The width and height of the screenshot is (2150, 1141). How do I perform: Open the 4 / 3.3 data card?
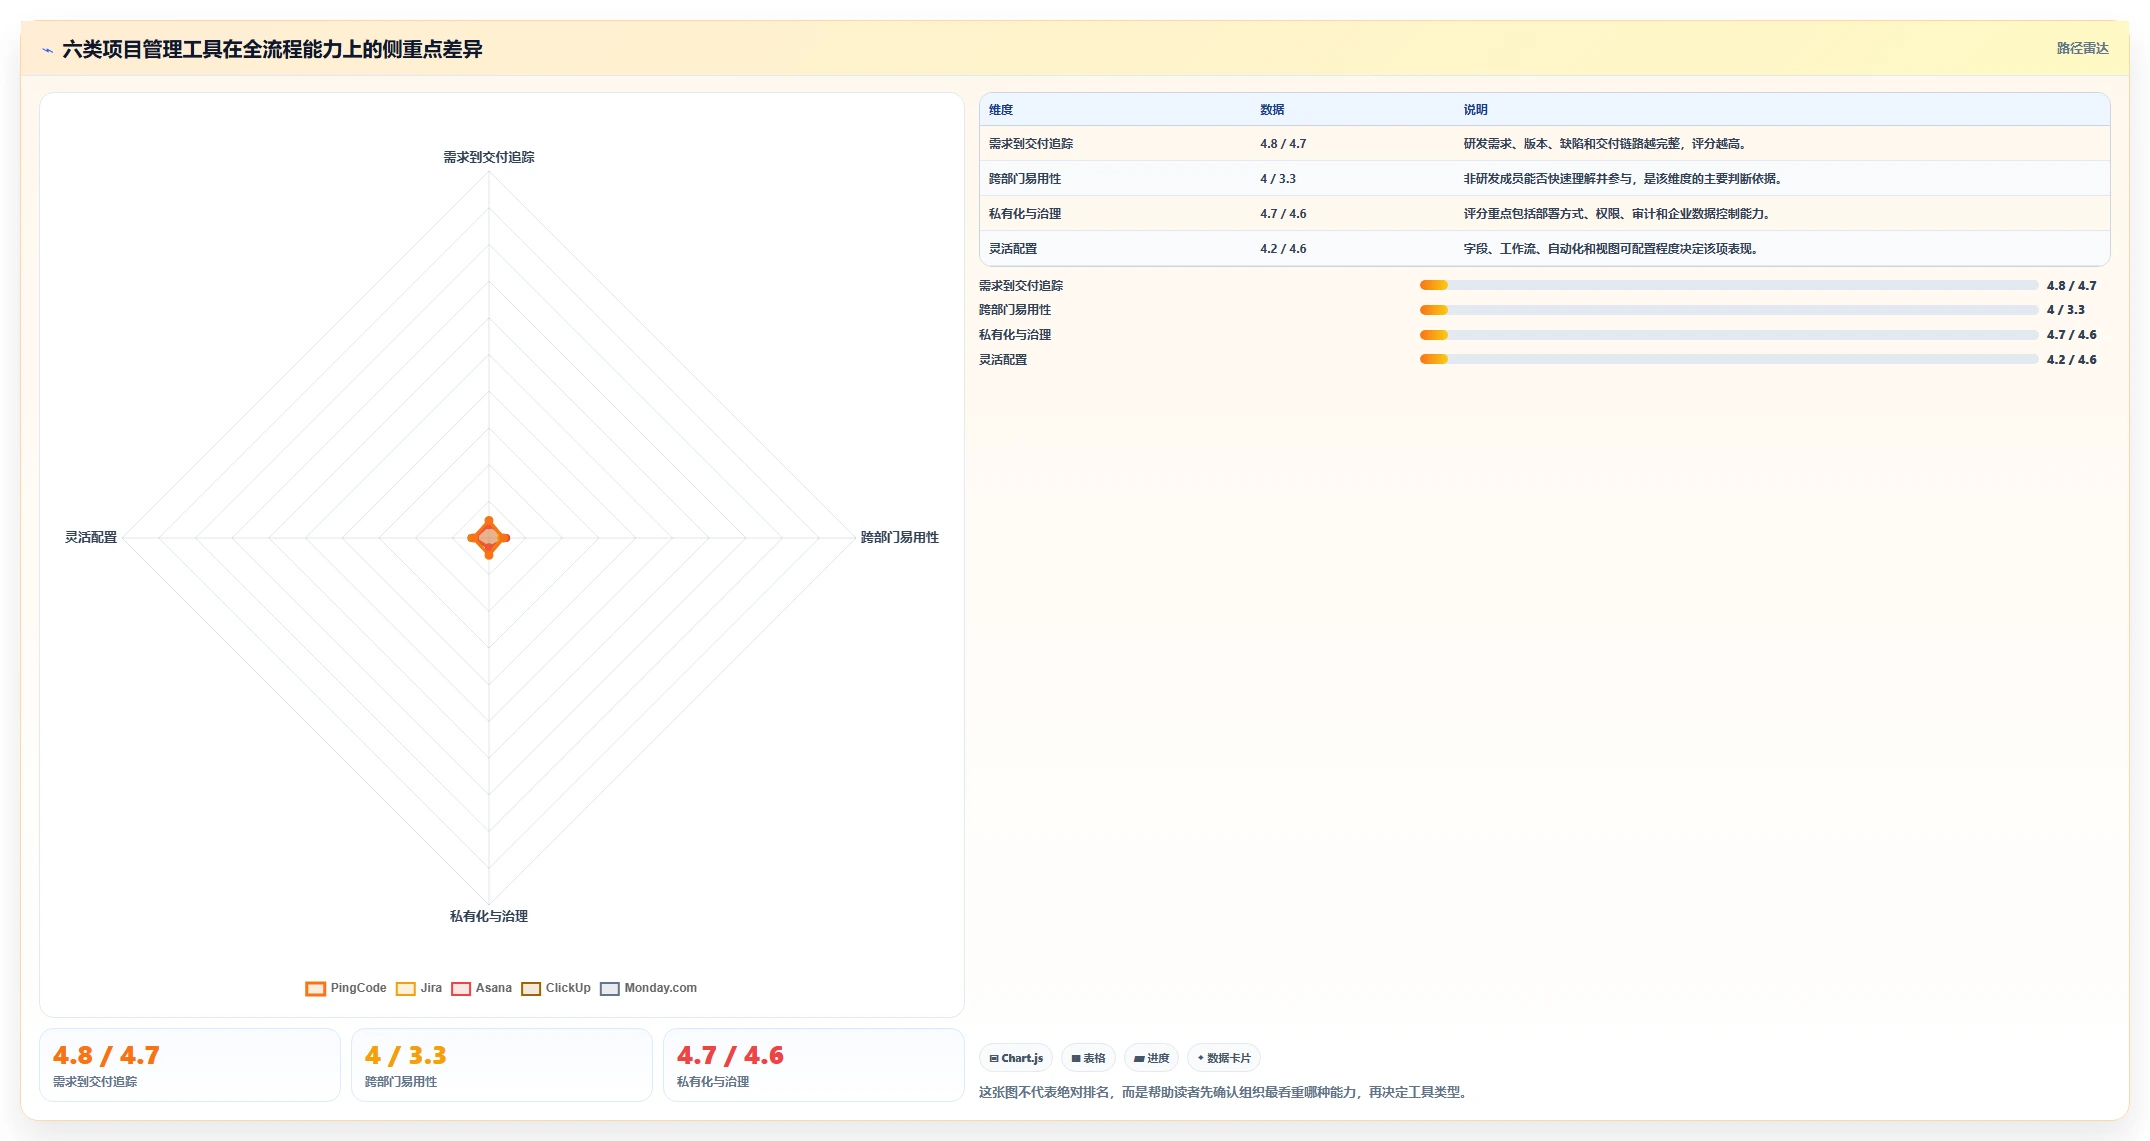502,1065
